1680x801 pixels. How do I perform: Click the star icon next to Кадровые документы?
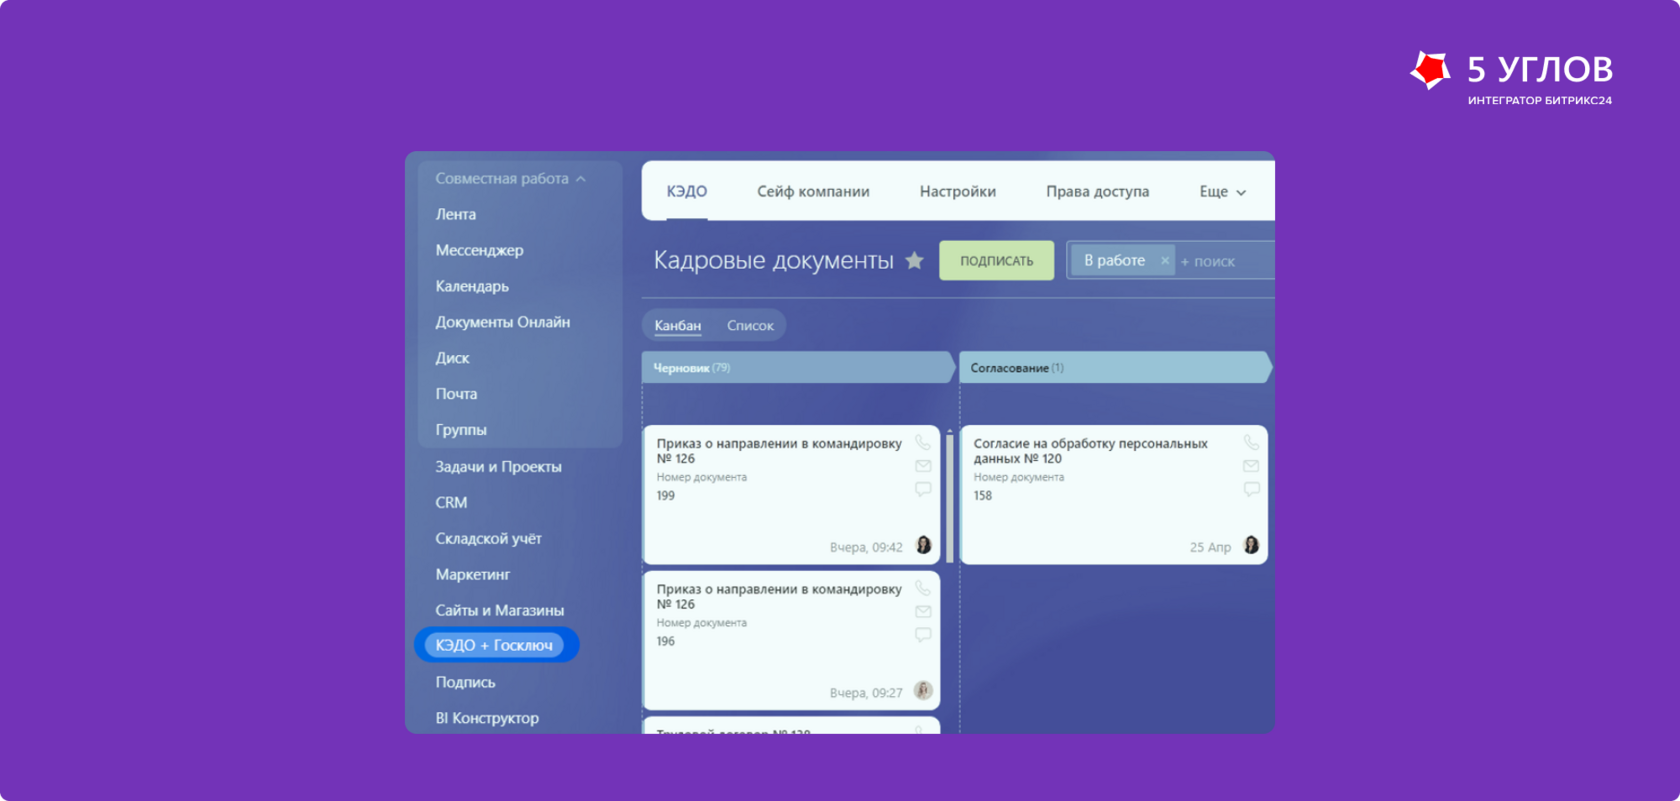pyautogui.click(x=914, y=260)
